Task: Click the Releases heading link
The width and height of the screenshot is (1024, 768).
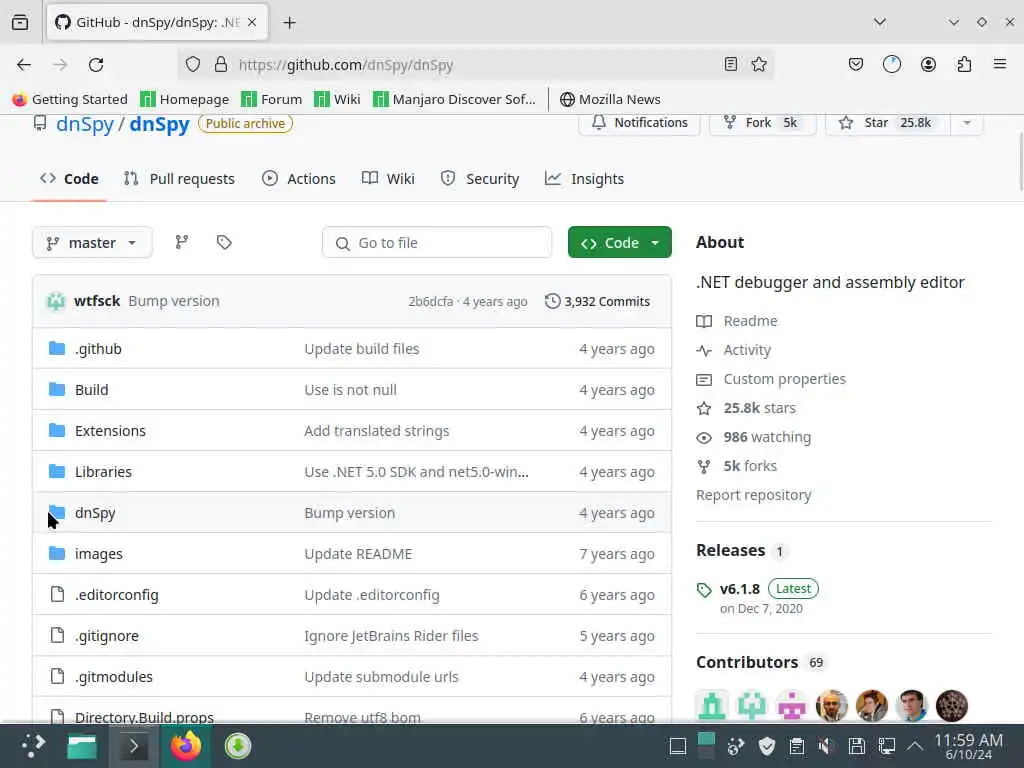Action: click(730, 551)
